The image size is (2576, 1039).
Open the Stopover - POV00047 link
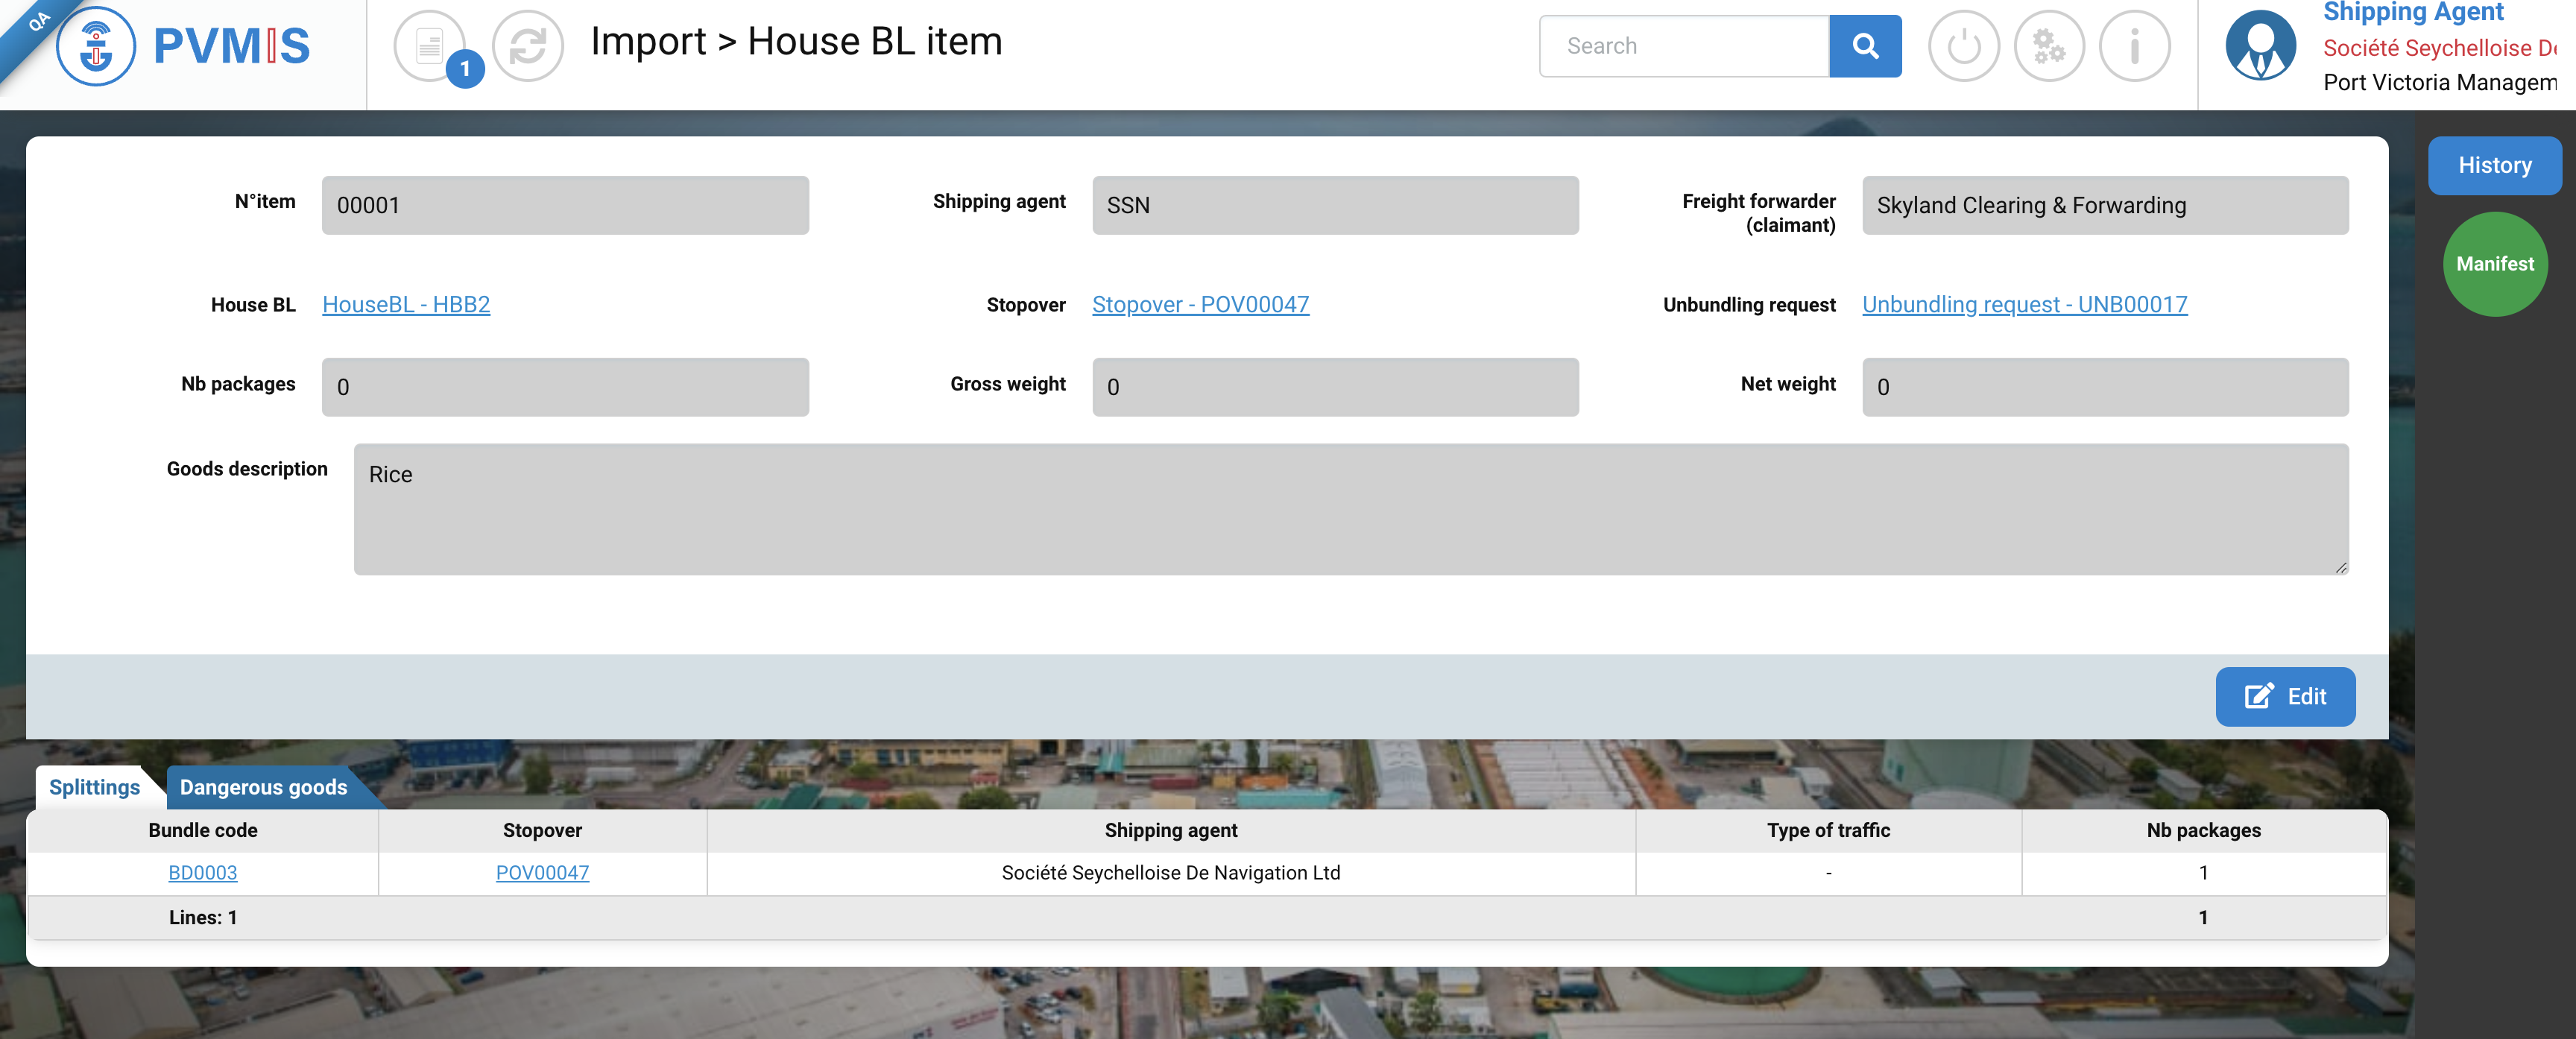pyautogui.click(x=1200, y=304)
